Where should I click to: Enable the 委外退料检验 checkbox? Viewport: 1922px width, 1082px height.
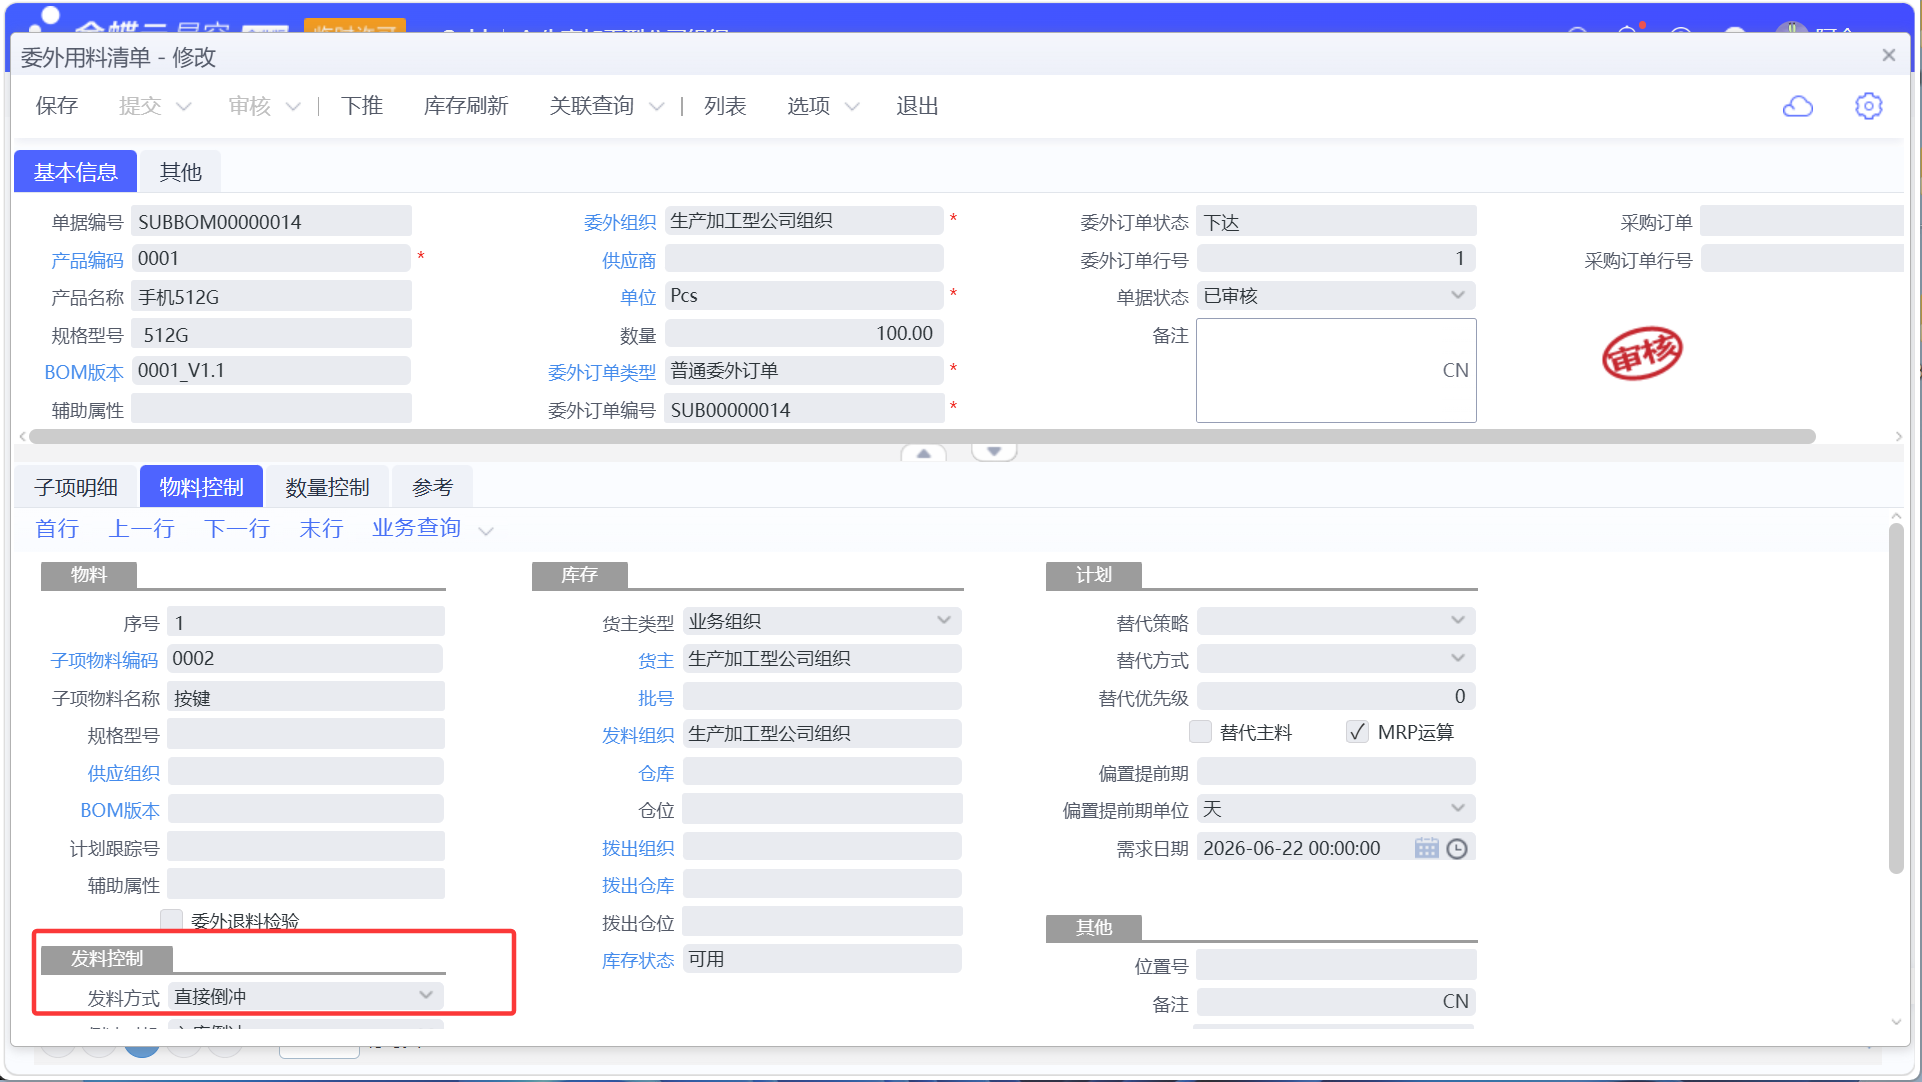pyautogui.click(x=172, y=920)
